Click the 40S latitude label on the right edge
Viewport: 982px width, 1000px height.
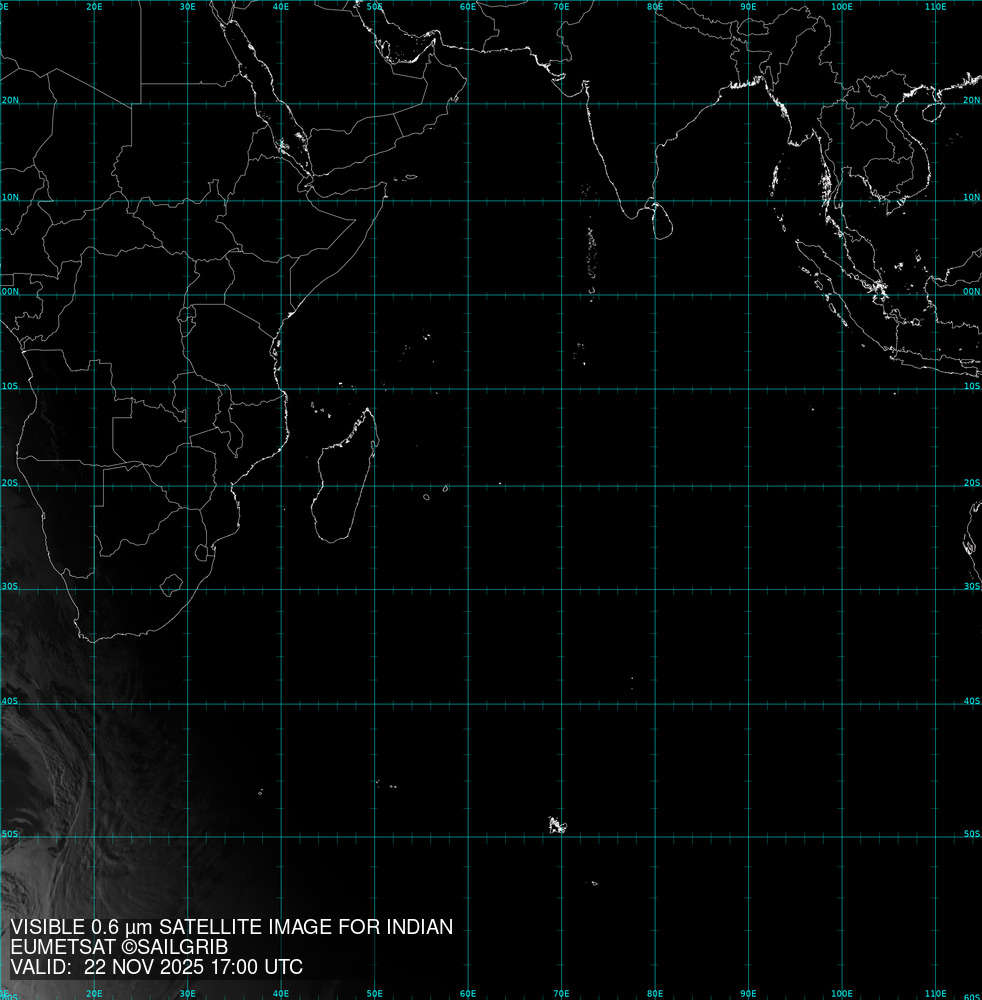point(971,701)
